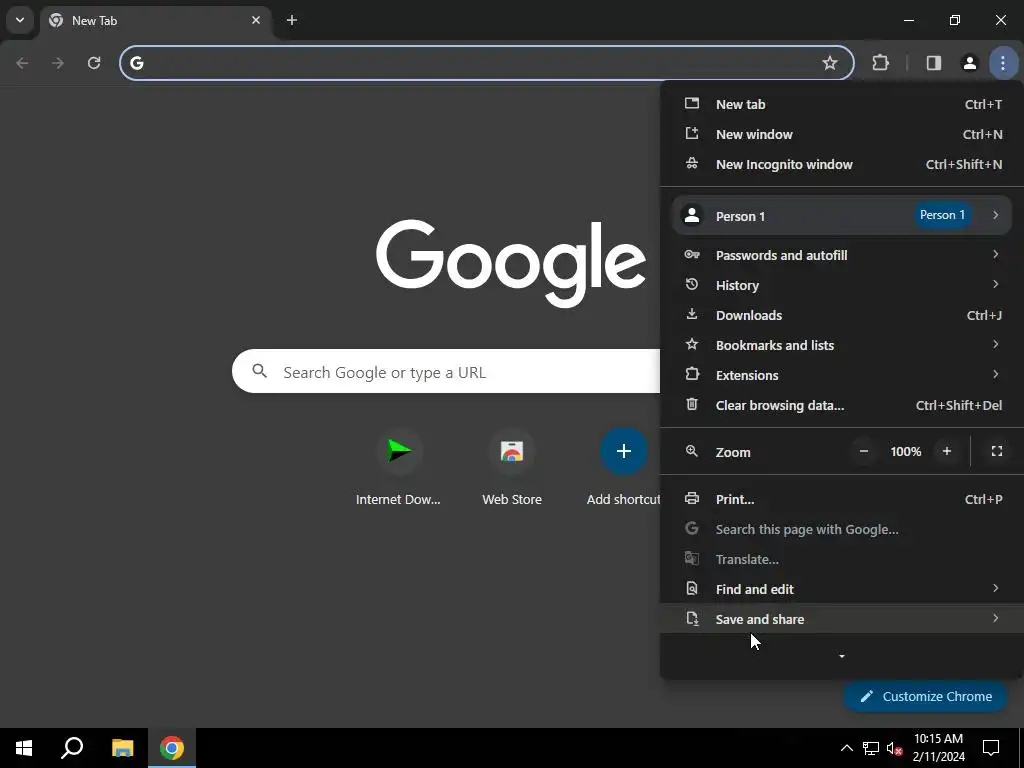Open the Windows notification center icon
1024x768 pixels.
[991, 748]
